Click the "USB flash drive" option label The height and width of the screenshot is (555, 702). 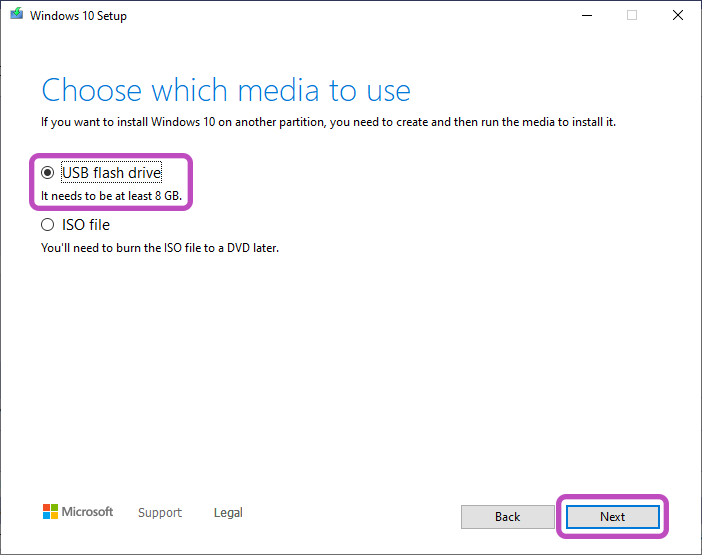111,173
